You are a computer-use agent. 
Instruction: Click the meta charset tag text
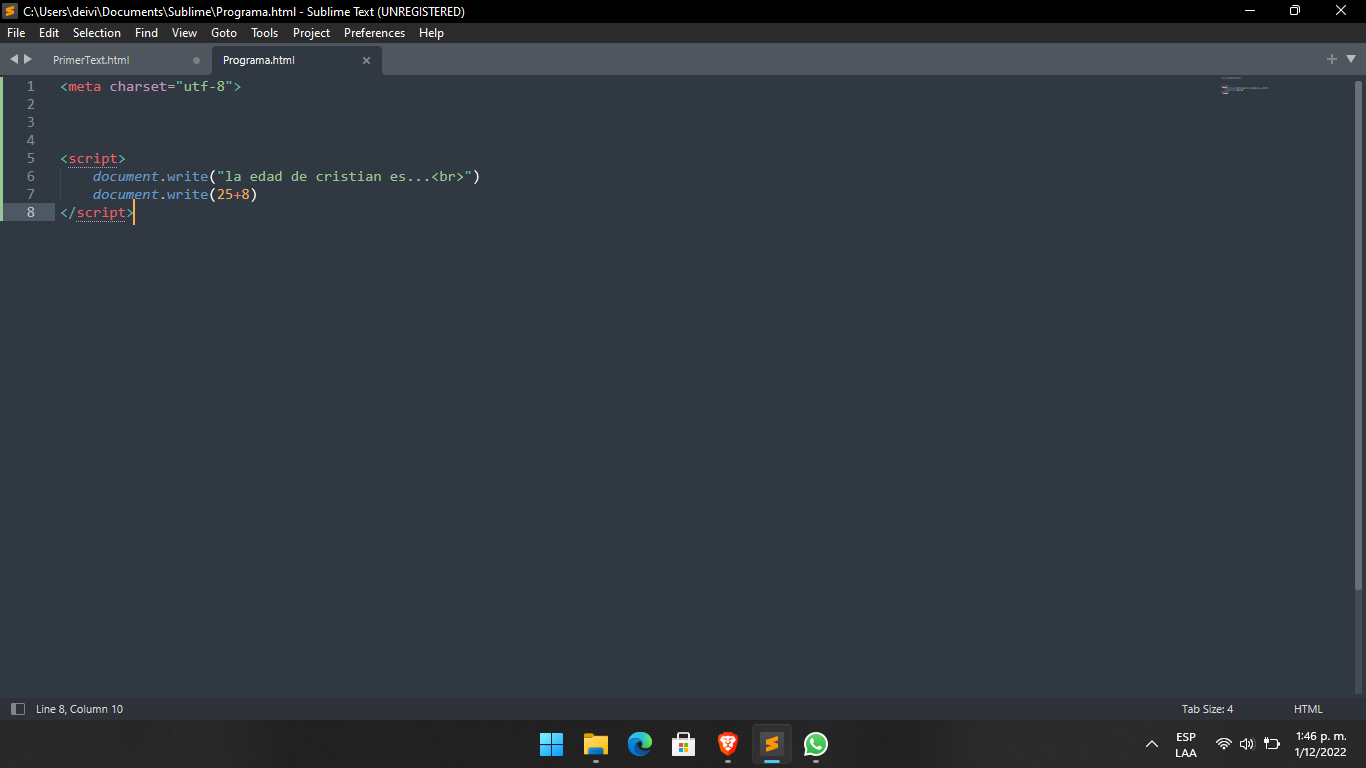tap(151, 86)
